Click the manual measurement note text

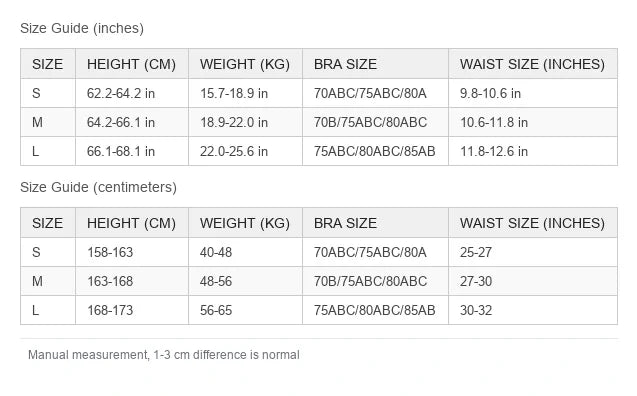pos(164,355)
